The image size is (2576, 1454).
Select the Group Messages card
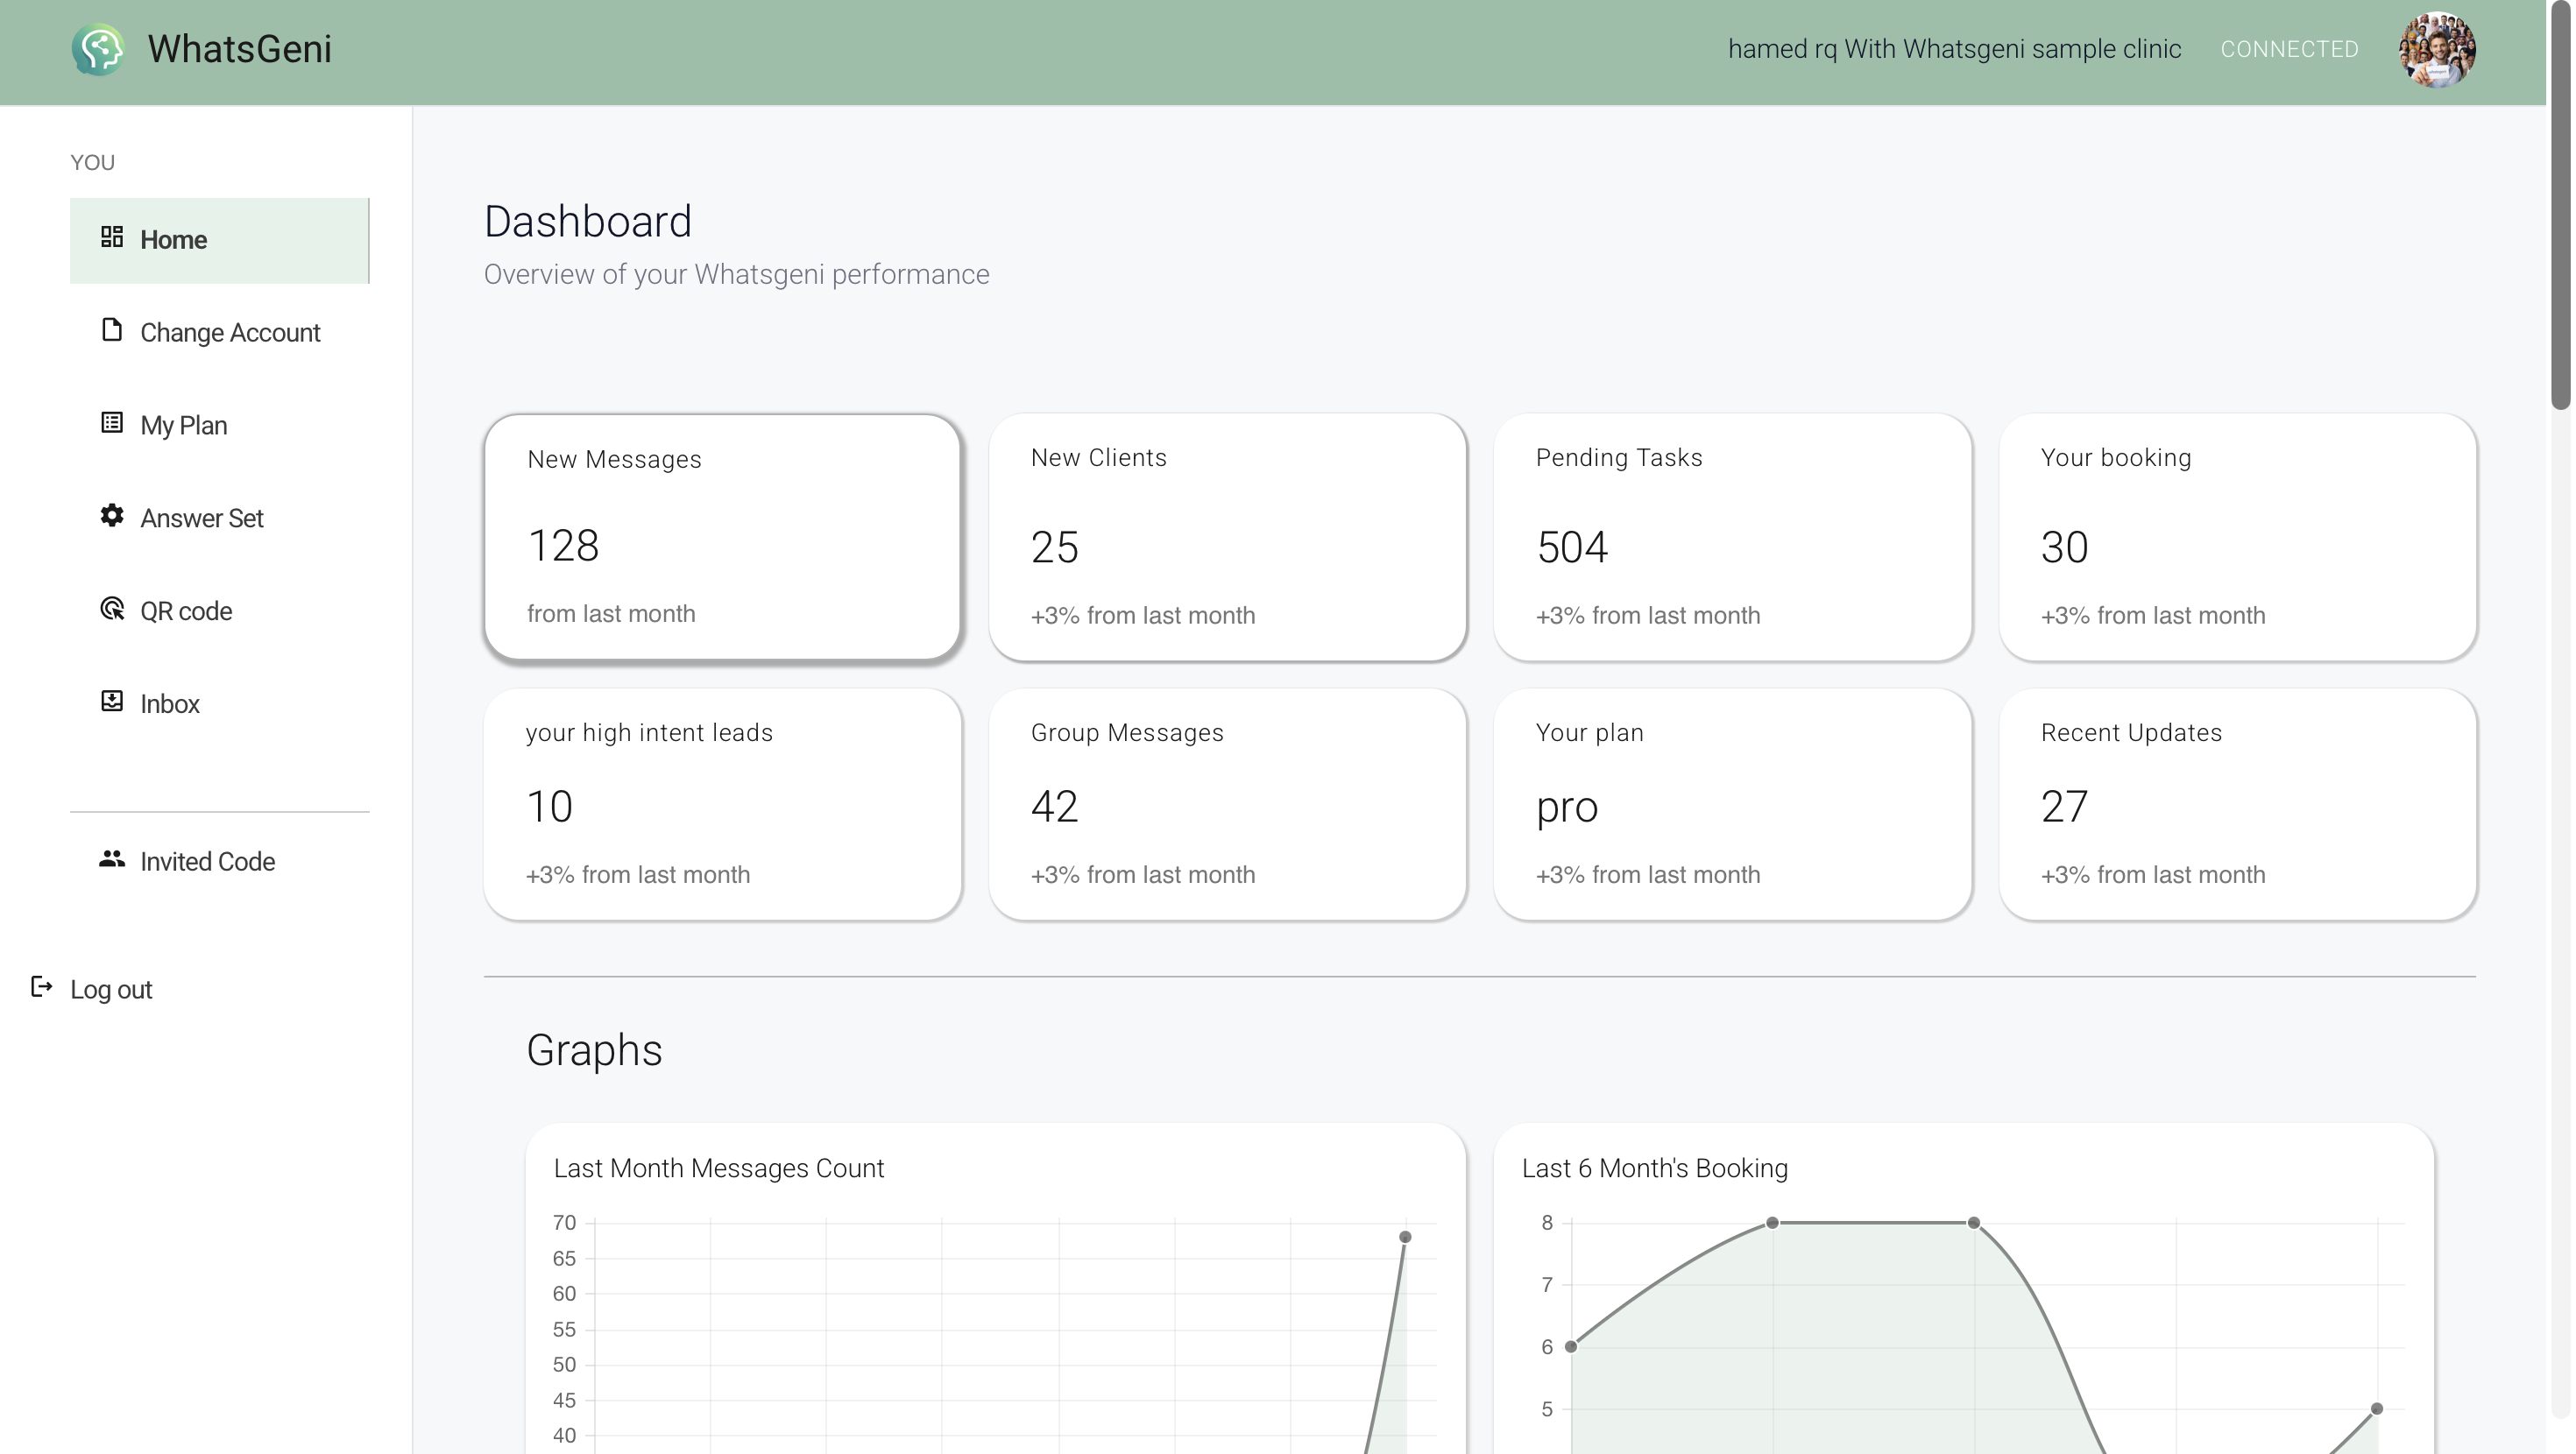pos(1227,804)
